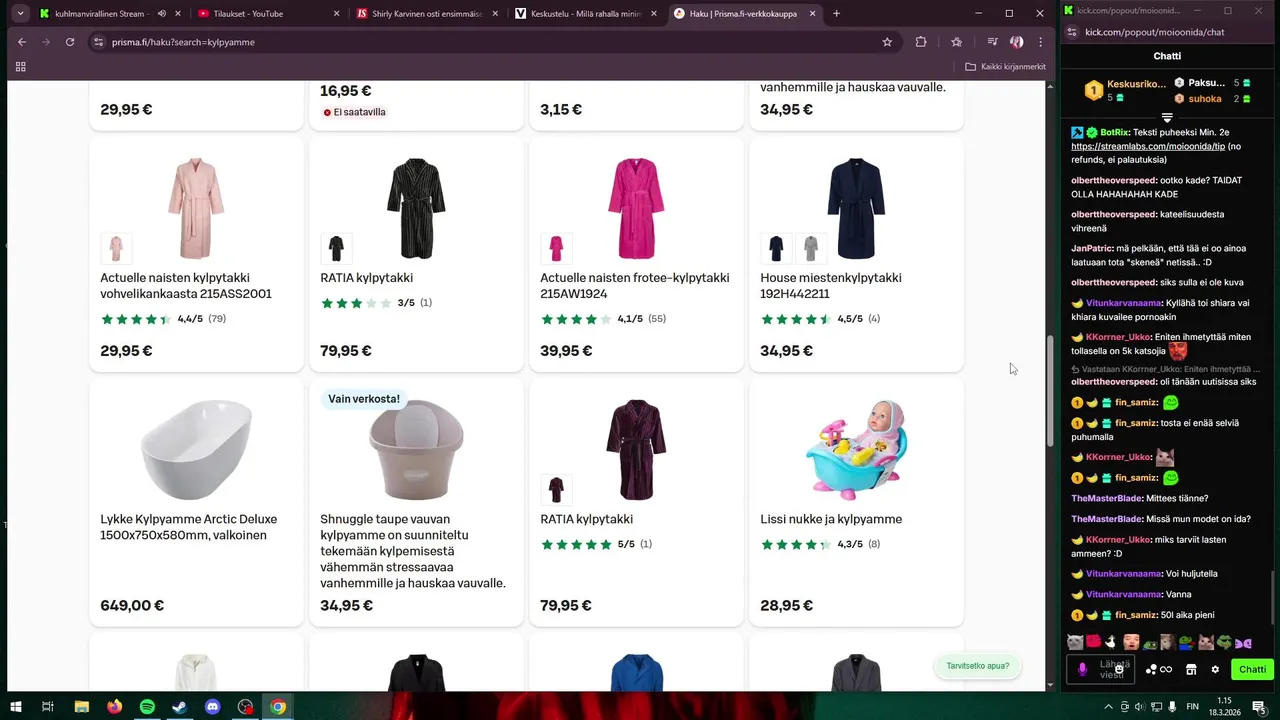
Task: Open Kaikki kirjanmerkit bookmarks folder
Action: point(1005,67)
